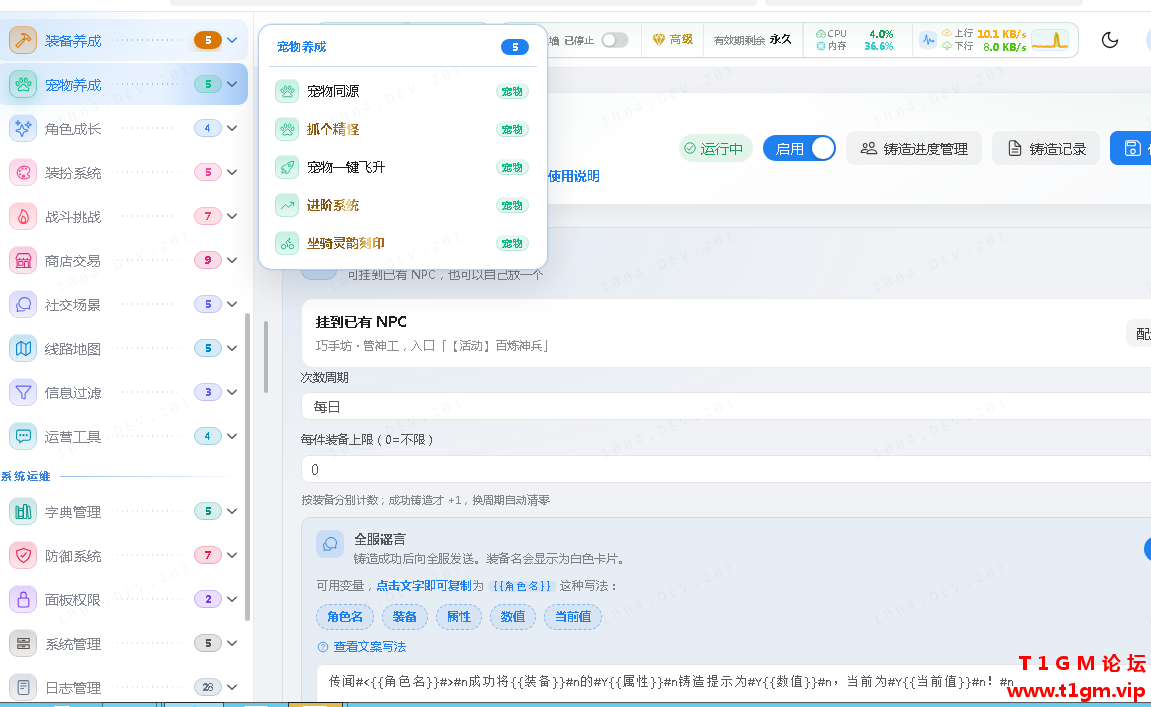This screenshot has width=1151, height=707.
Task: Click the hammer icon for 装备养成
Action: (x=23, y=40)
